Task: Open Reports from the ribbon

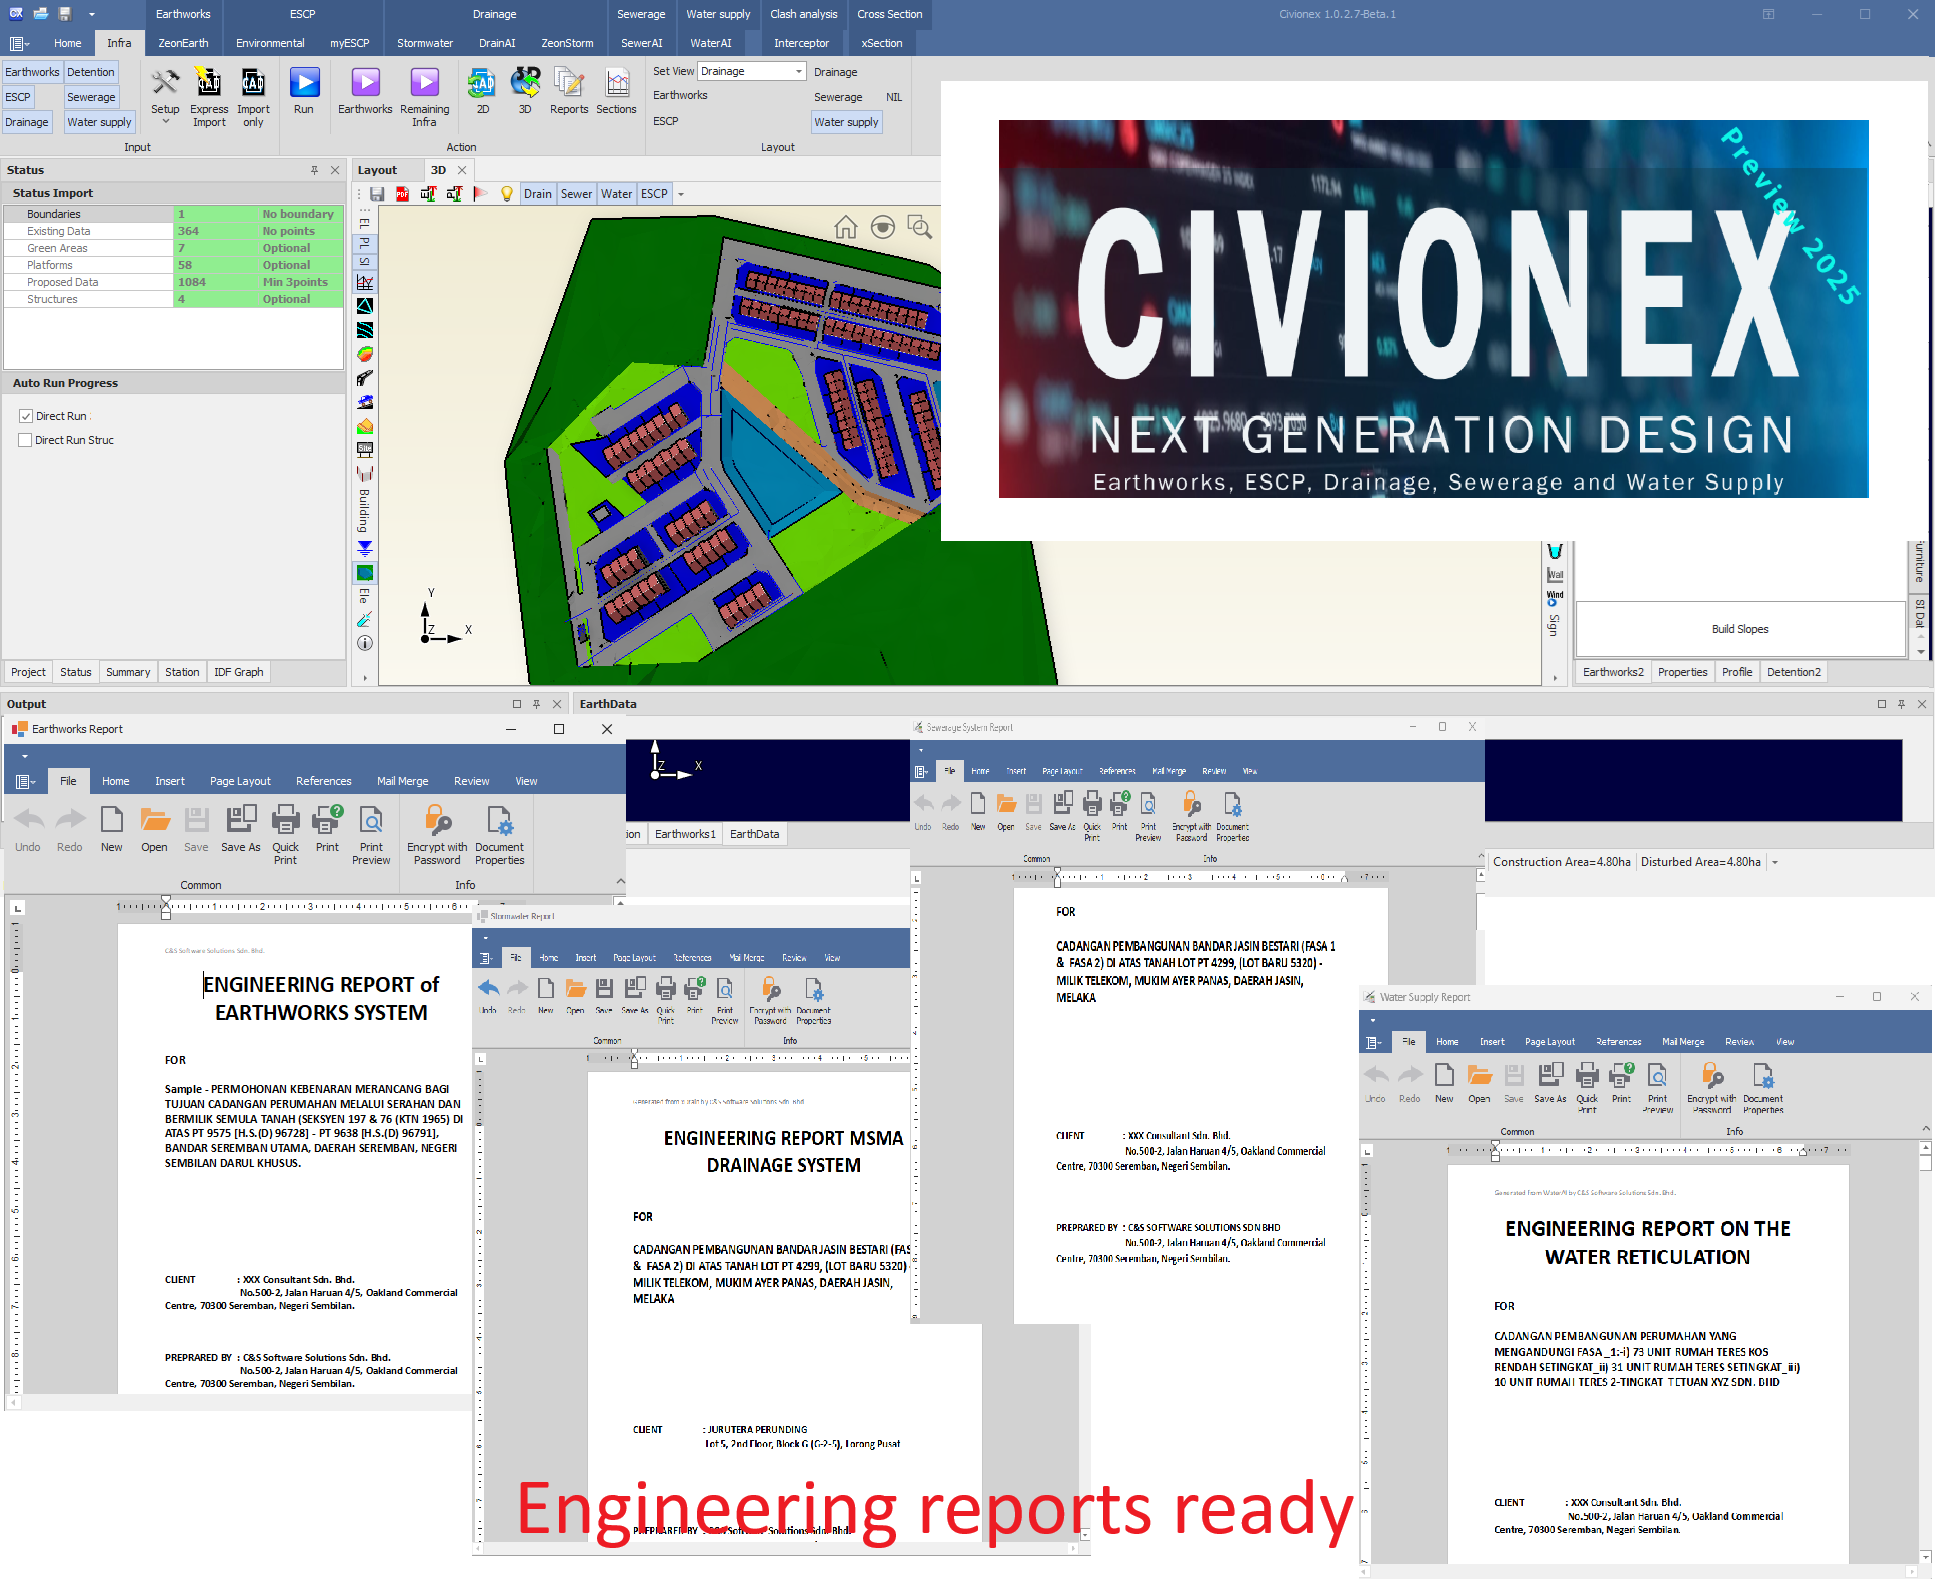Action: [569, 91]
